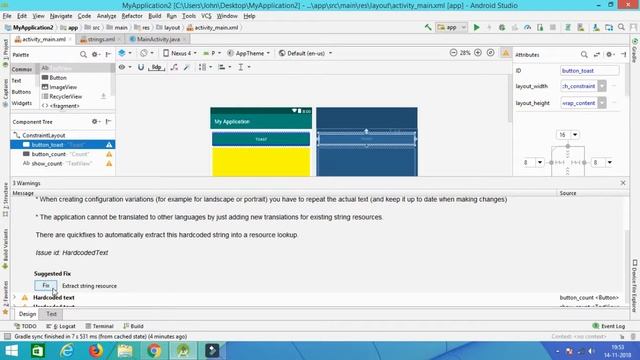640x360 pixels.
Task: Click the Make Project hammer icon
Action: click(428, 27)
